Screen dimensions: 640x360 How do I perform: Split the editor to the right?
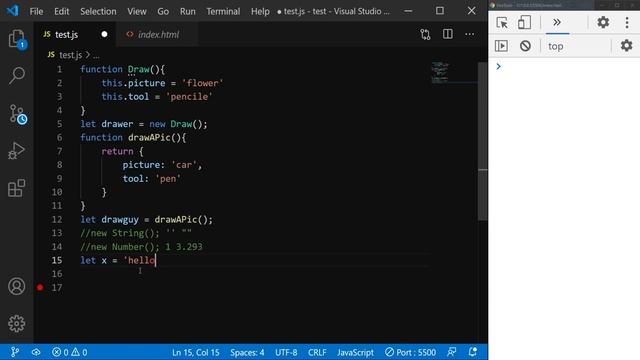pos(448,34)
